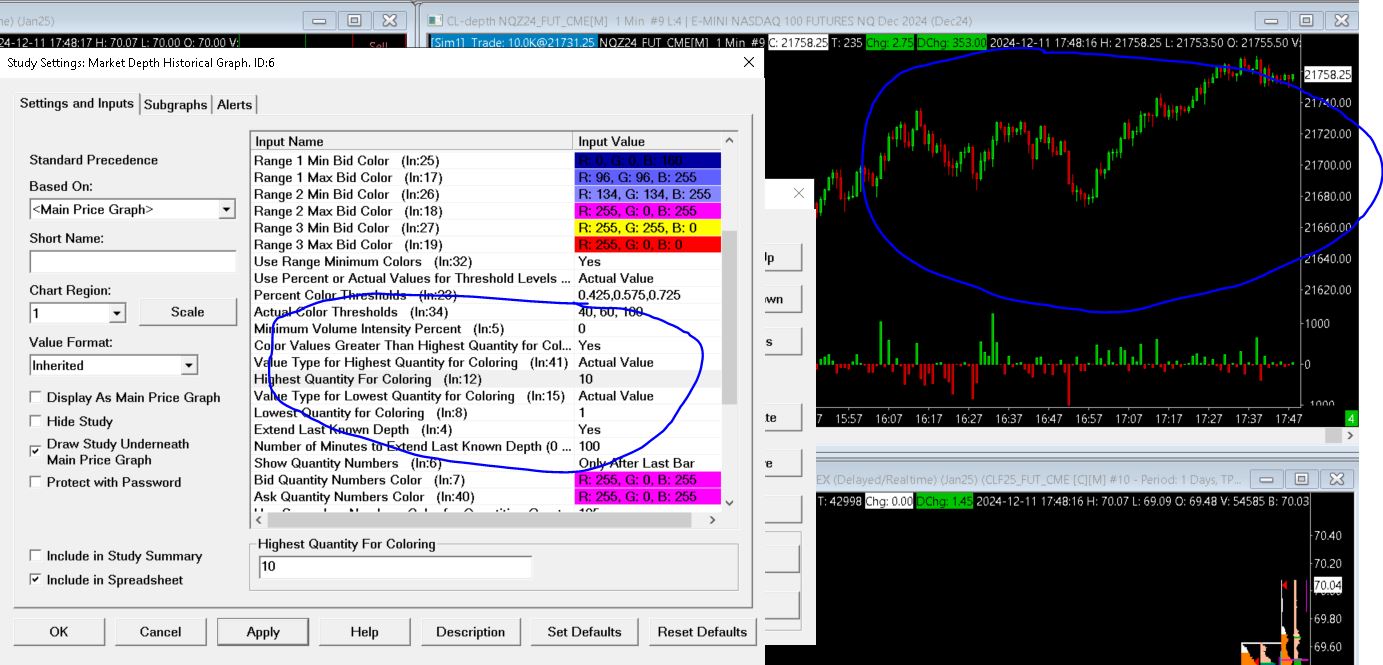
Task: Click the green 4 indicator on NQ chart
Action: 1351,418
